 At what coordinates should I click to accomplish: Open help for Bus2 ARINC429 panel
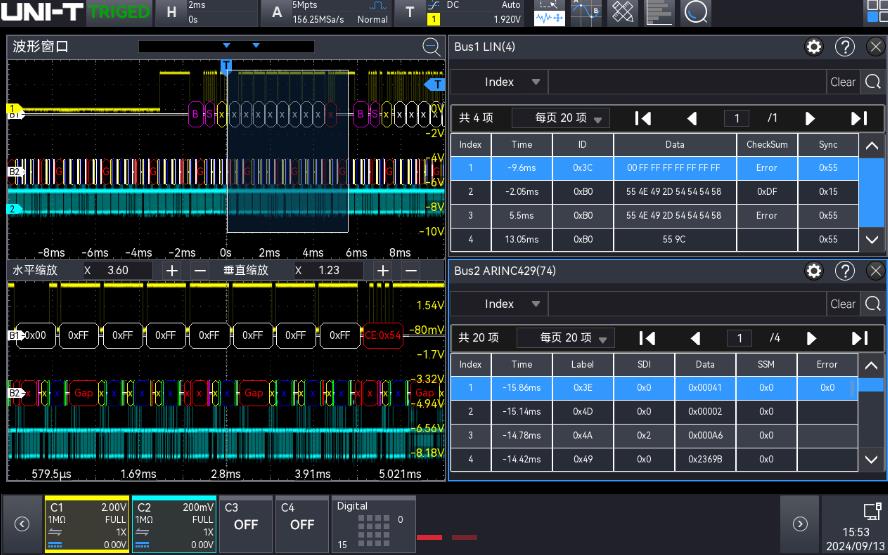point(845,271)
